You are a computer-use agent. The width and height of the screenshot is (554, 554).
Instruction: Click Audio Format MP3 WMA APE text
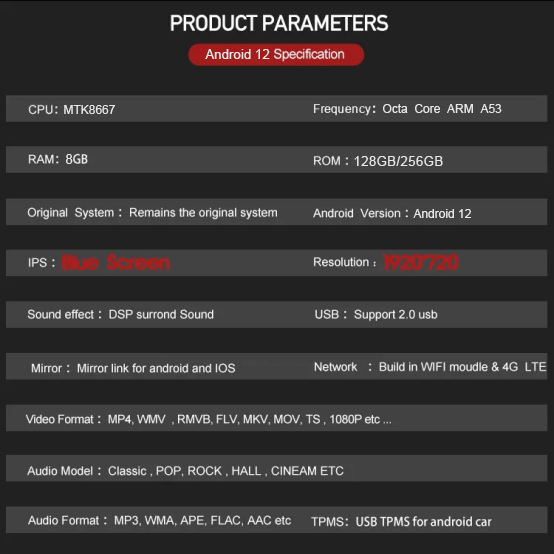159,520
